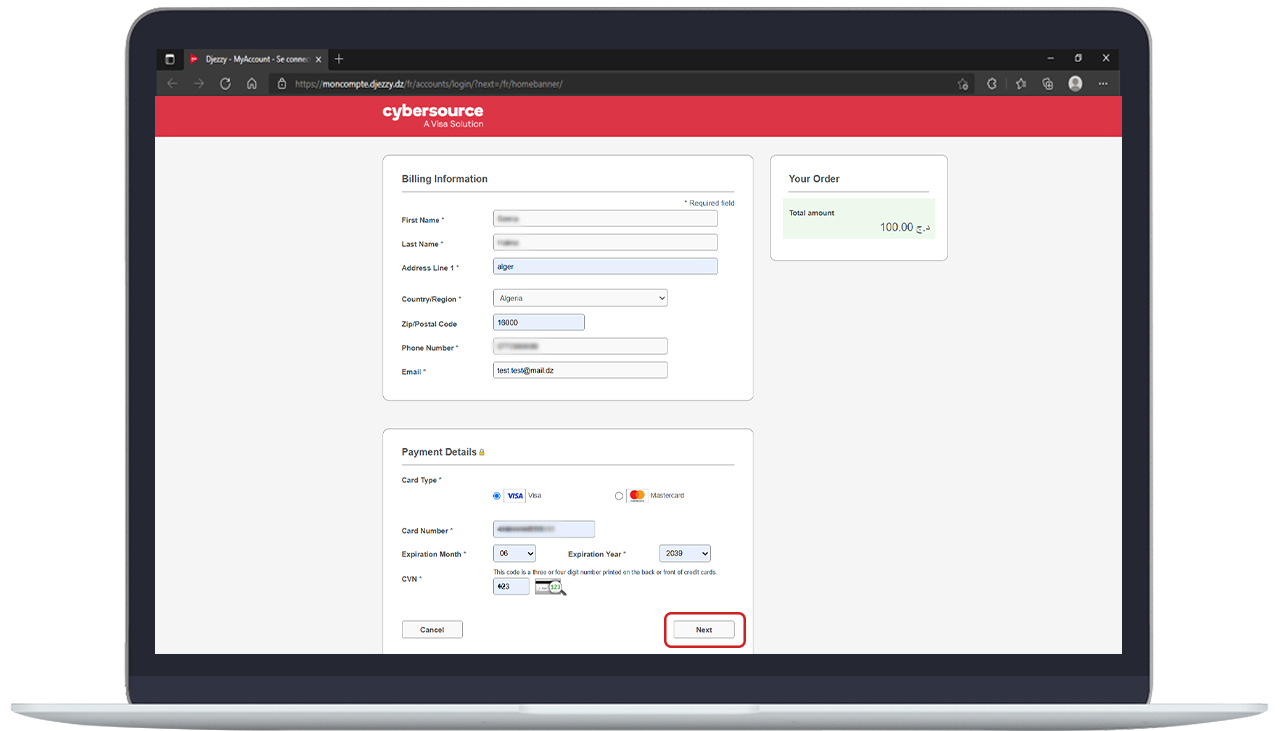Click the Visa card logo
Image resolution: width=1280 pixels, height=731 pixels.
(x=514, y=495)
